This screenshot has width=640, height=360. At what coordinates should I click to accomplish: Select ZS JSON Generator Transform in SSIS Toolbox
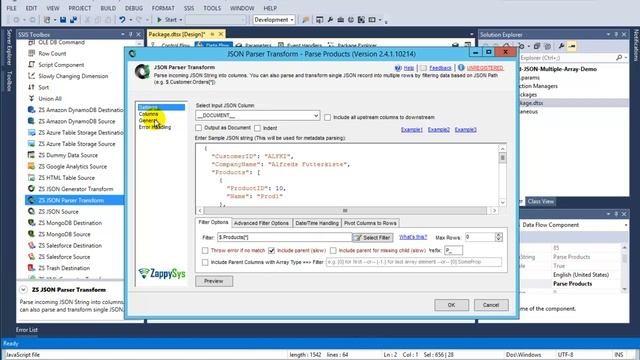(x=76, y=189)
